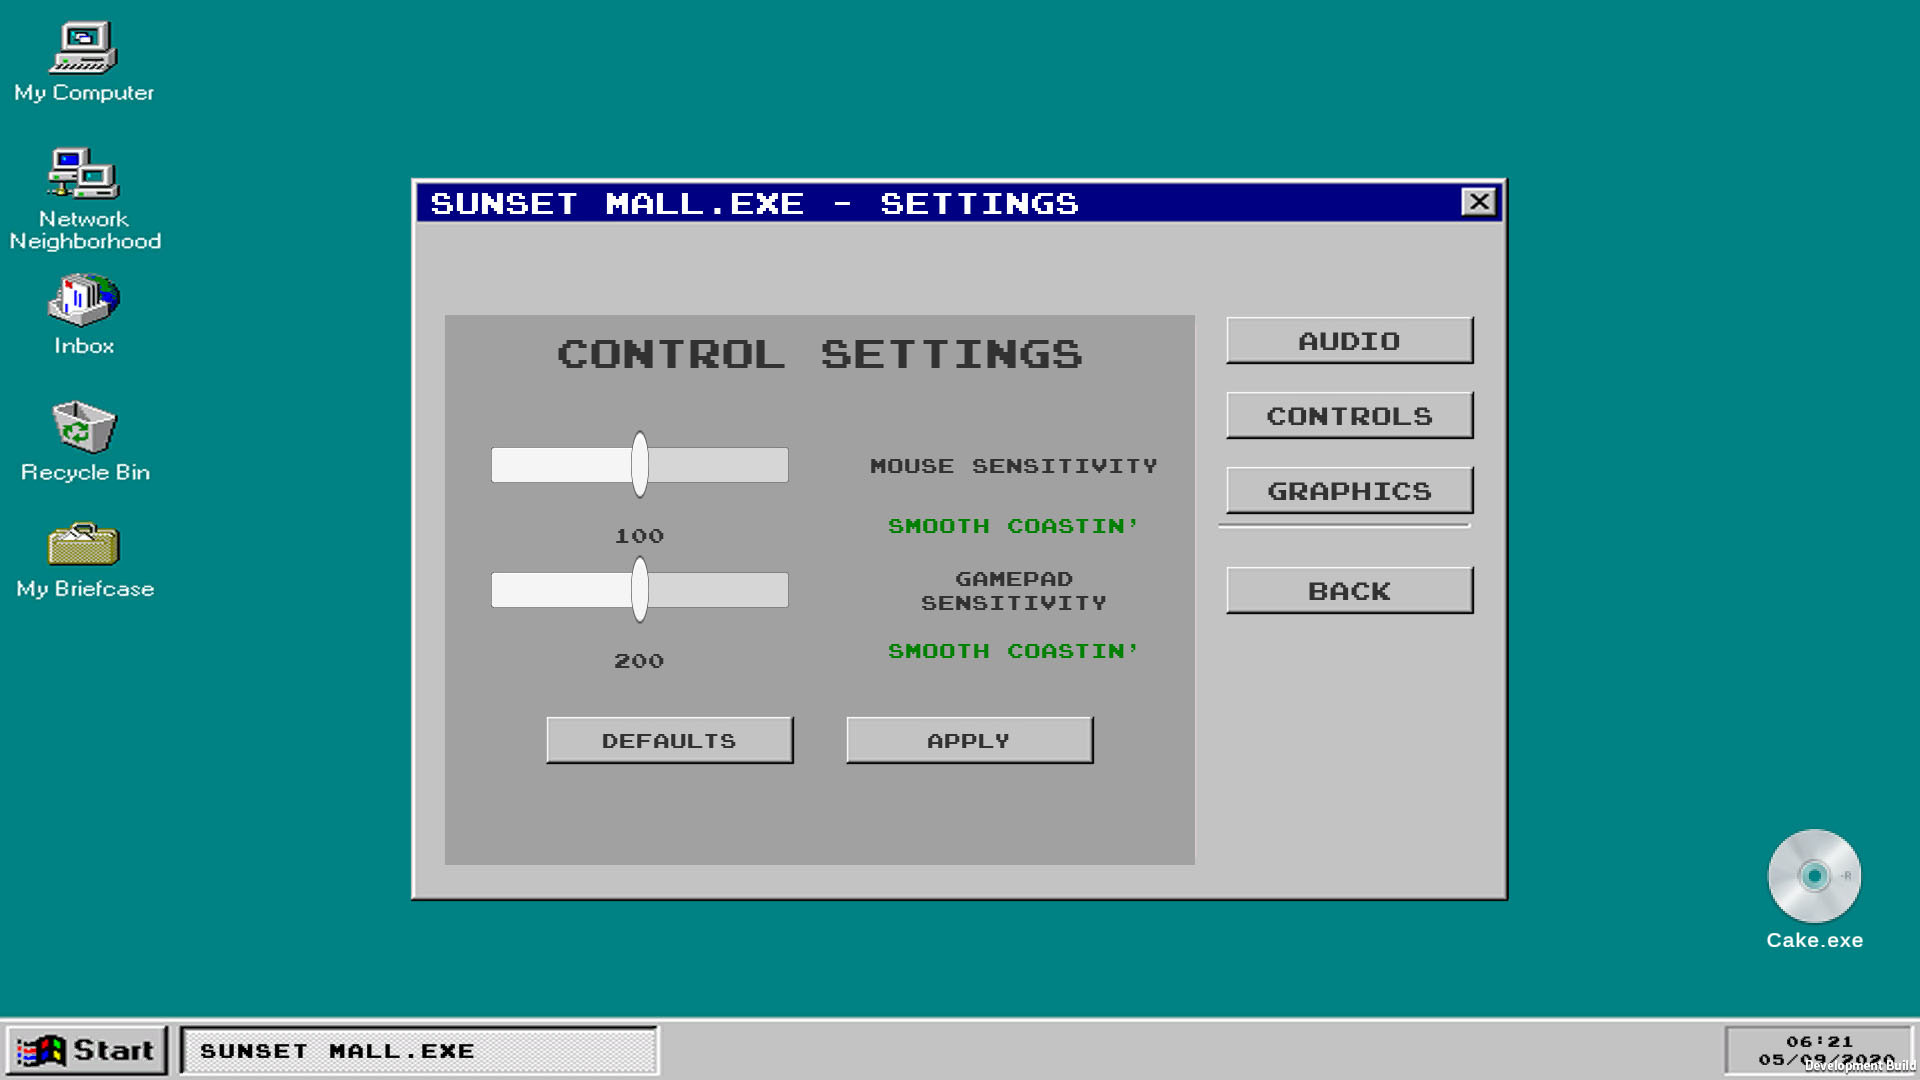Click right end of mouse sensitivity track
Image resolution: width=1920 pixels, height=1080 pixels.
[x=780, y=465]
